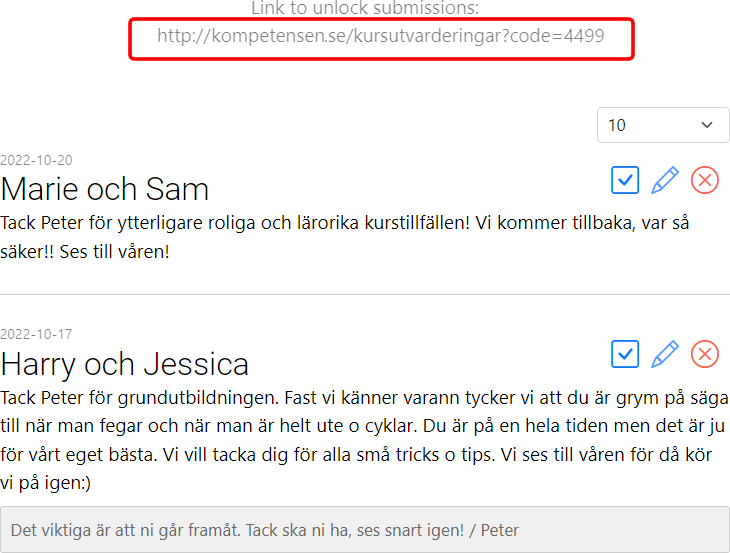This screenshot has width=730, height=553.
Task: Click the chevron arrow in the 10 dropdown
Action: (708, 125)
